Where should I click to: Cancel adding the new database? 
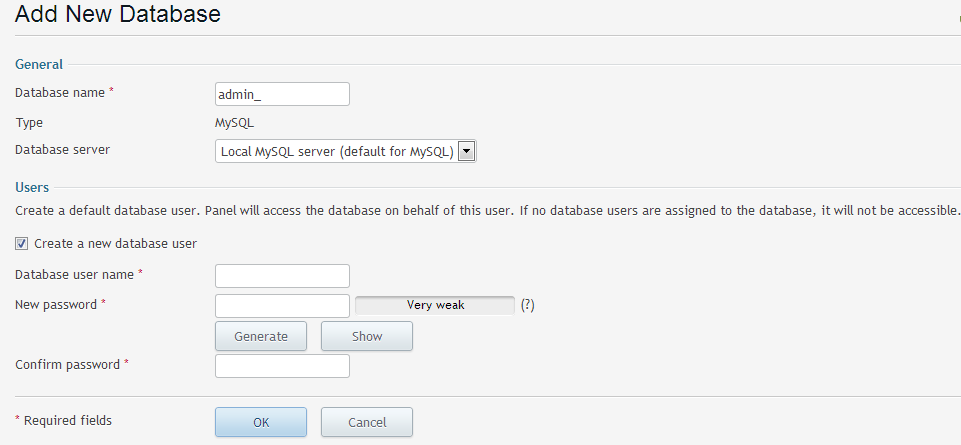coord(367,422)
